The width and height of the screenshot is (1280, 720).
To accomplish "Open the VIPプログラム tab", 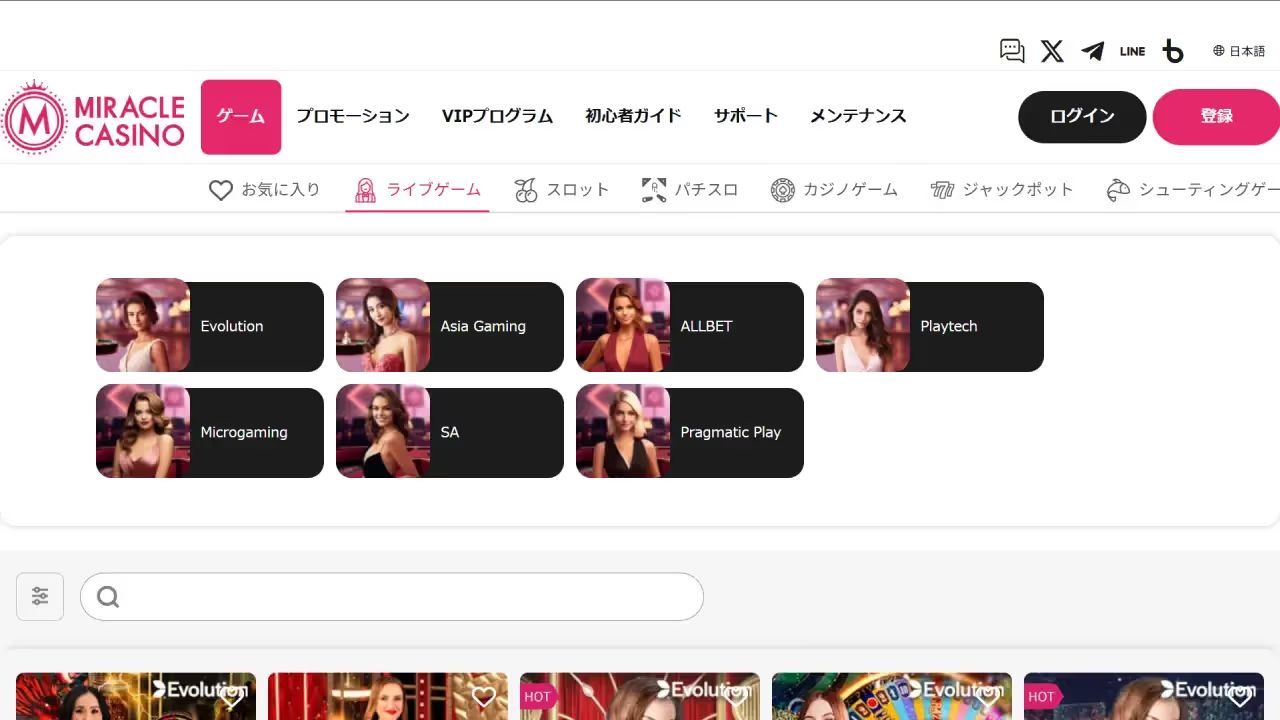I will [x=497, y=116].
